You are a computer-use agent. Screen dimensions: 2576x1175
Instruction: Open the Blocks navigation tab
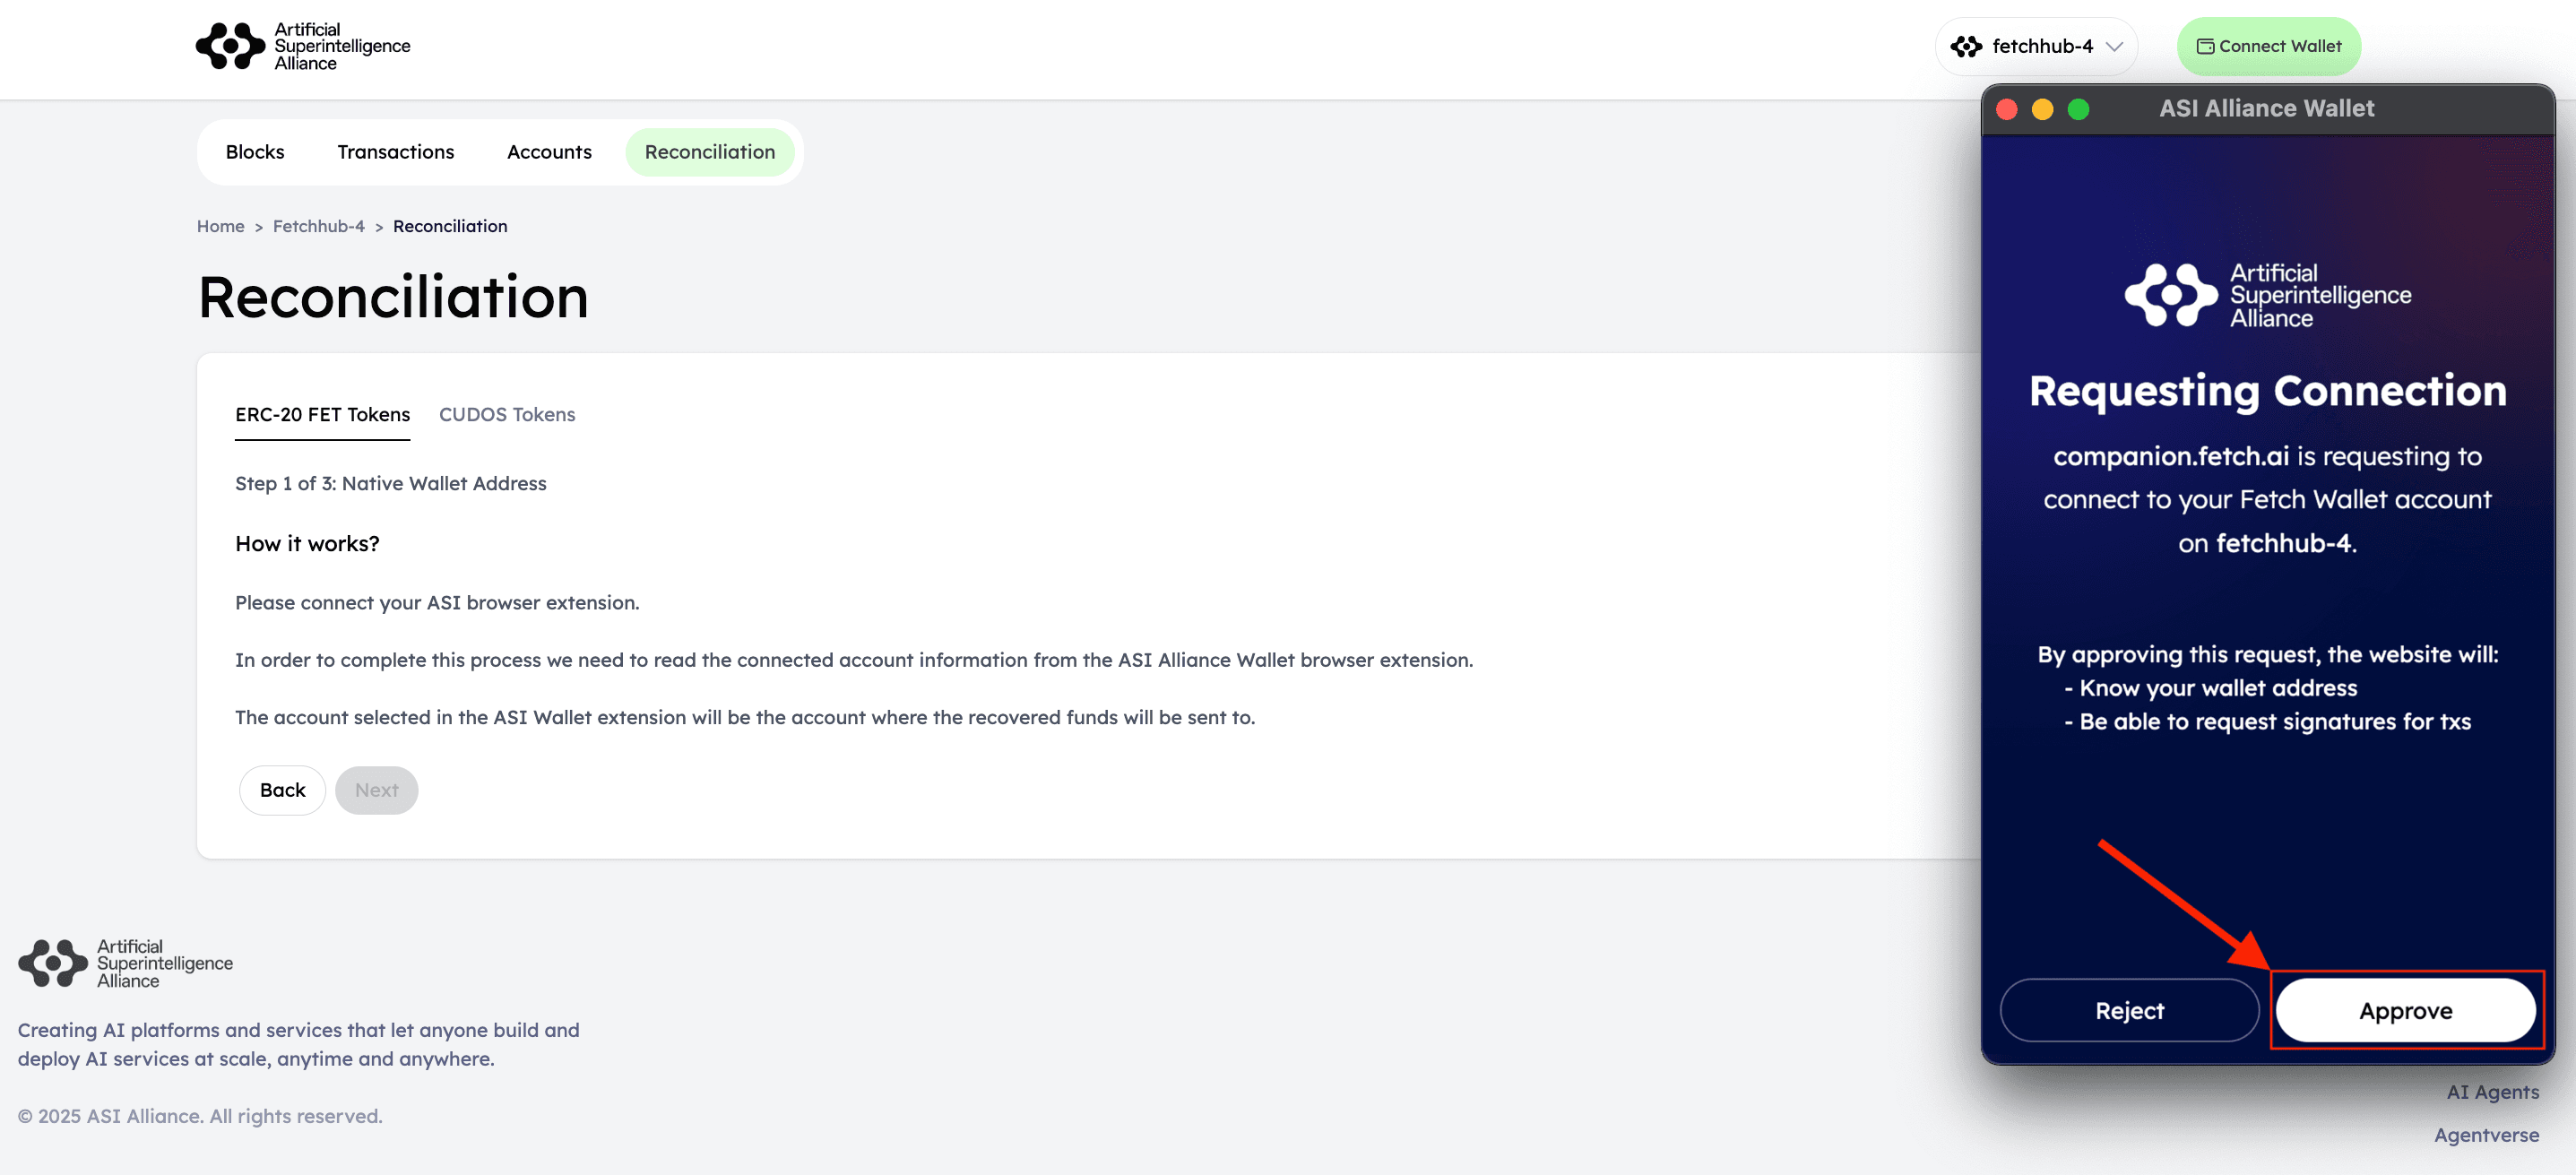[x=255, y=152]
